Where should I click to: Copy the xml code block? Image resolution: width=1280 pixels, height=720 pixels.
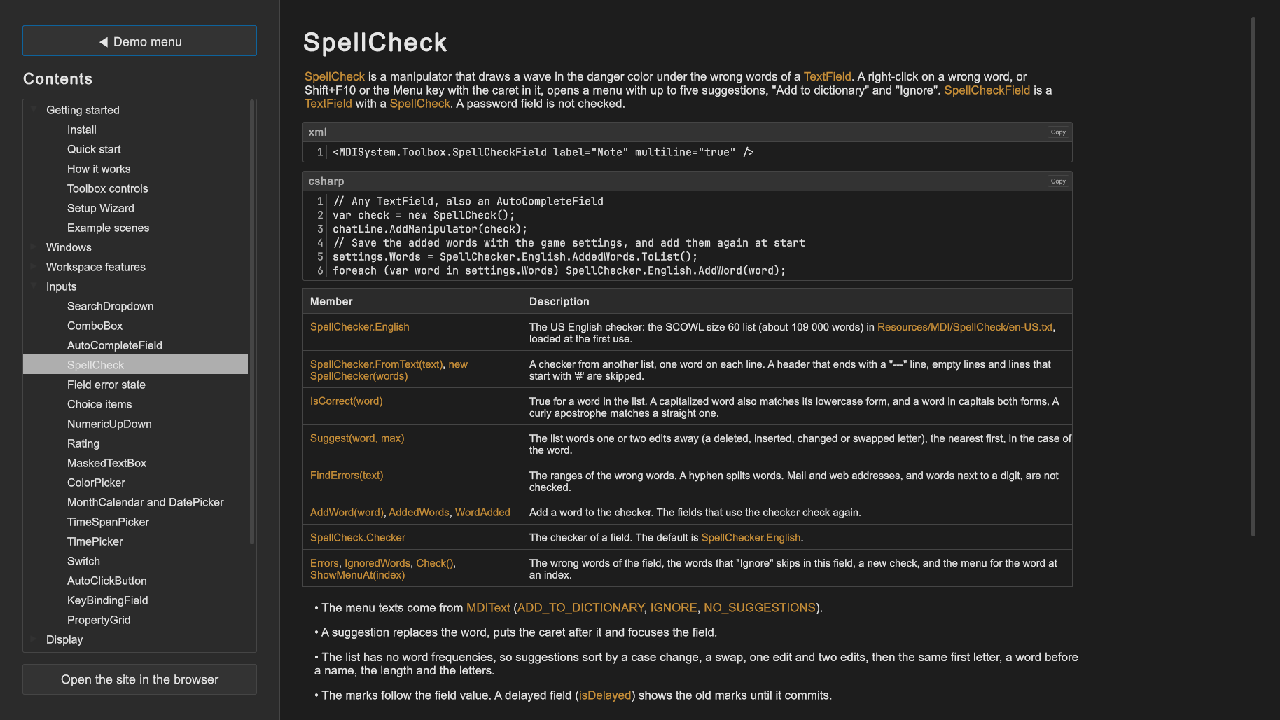click(1058, 132)
